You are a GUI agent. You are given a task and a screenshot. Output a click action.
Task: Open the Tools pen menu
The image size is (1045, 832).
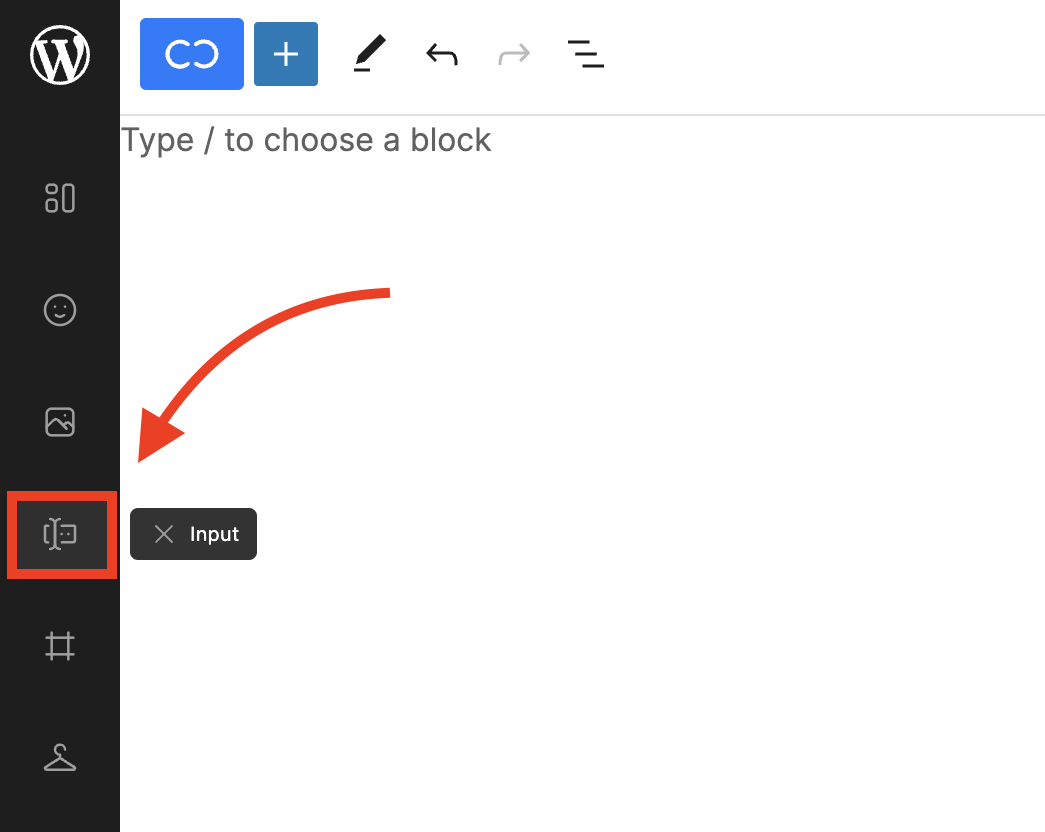tap(369, 54)
